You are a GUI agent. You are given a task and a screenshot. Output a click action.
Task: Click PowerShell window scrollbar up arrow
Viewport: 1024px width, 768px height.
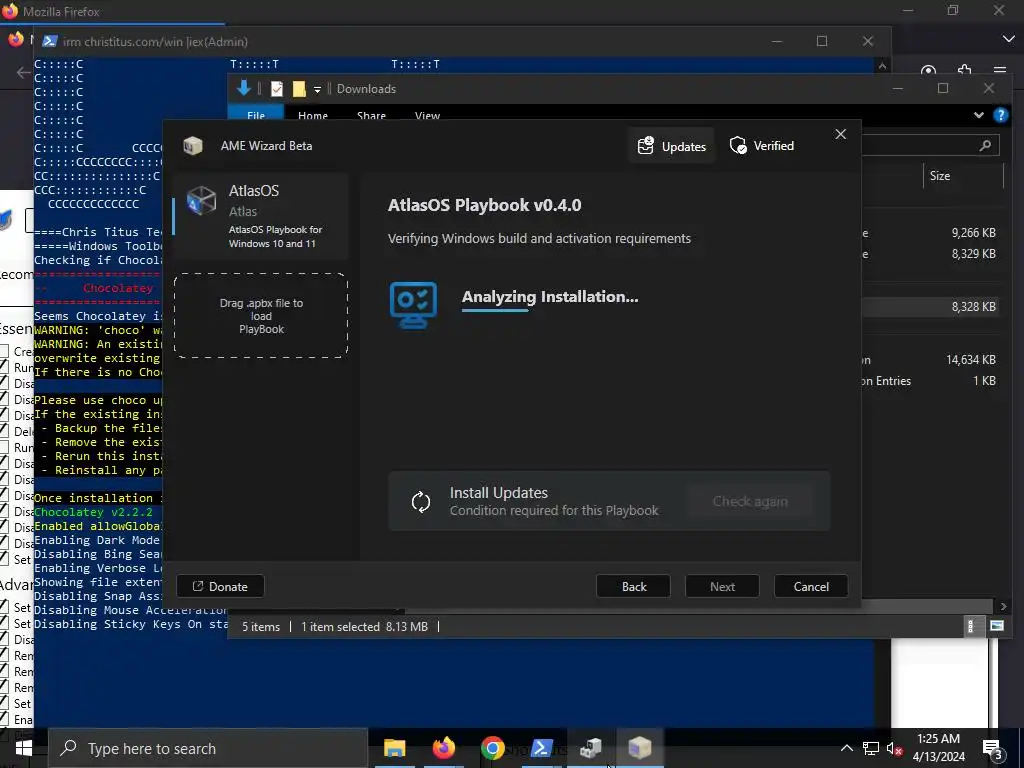coord(882,66)
